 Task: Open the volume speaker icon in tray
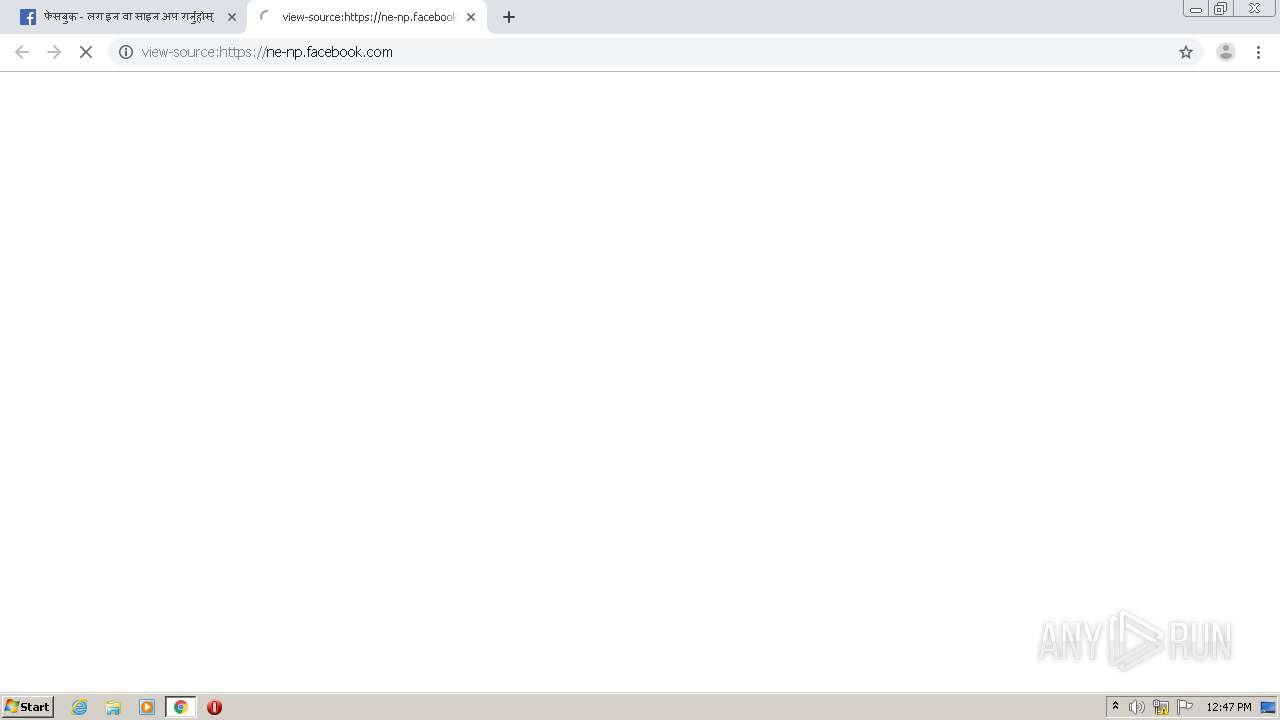pos(1137,707)
